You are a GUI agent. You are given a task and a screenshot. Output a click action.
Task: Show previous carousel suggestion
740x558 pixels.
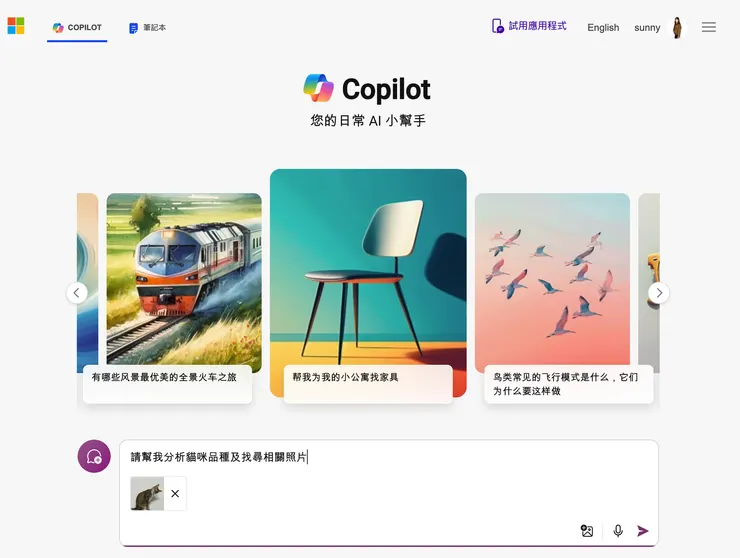tap(77, 293)
